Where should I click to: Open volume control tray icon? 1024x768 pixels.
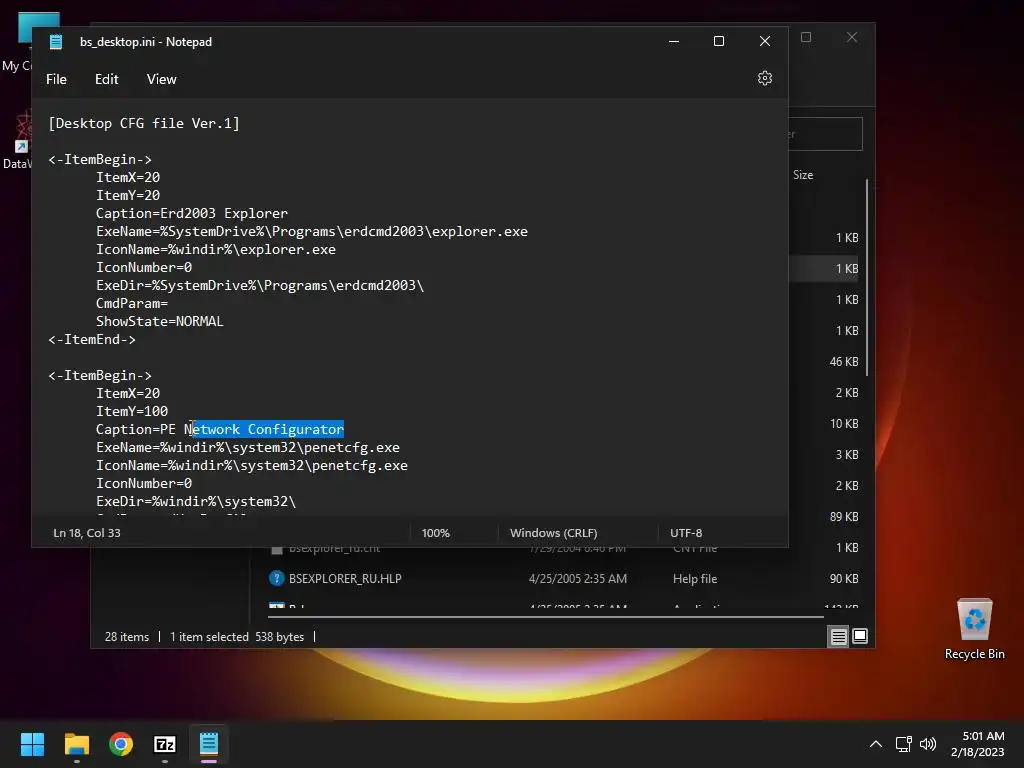(x=927, y=744)
